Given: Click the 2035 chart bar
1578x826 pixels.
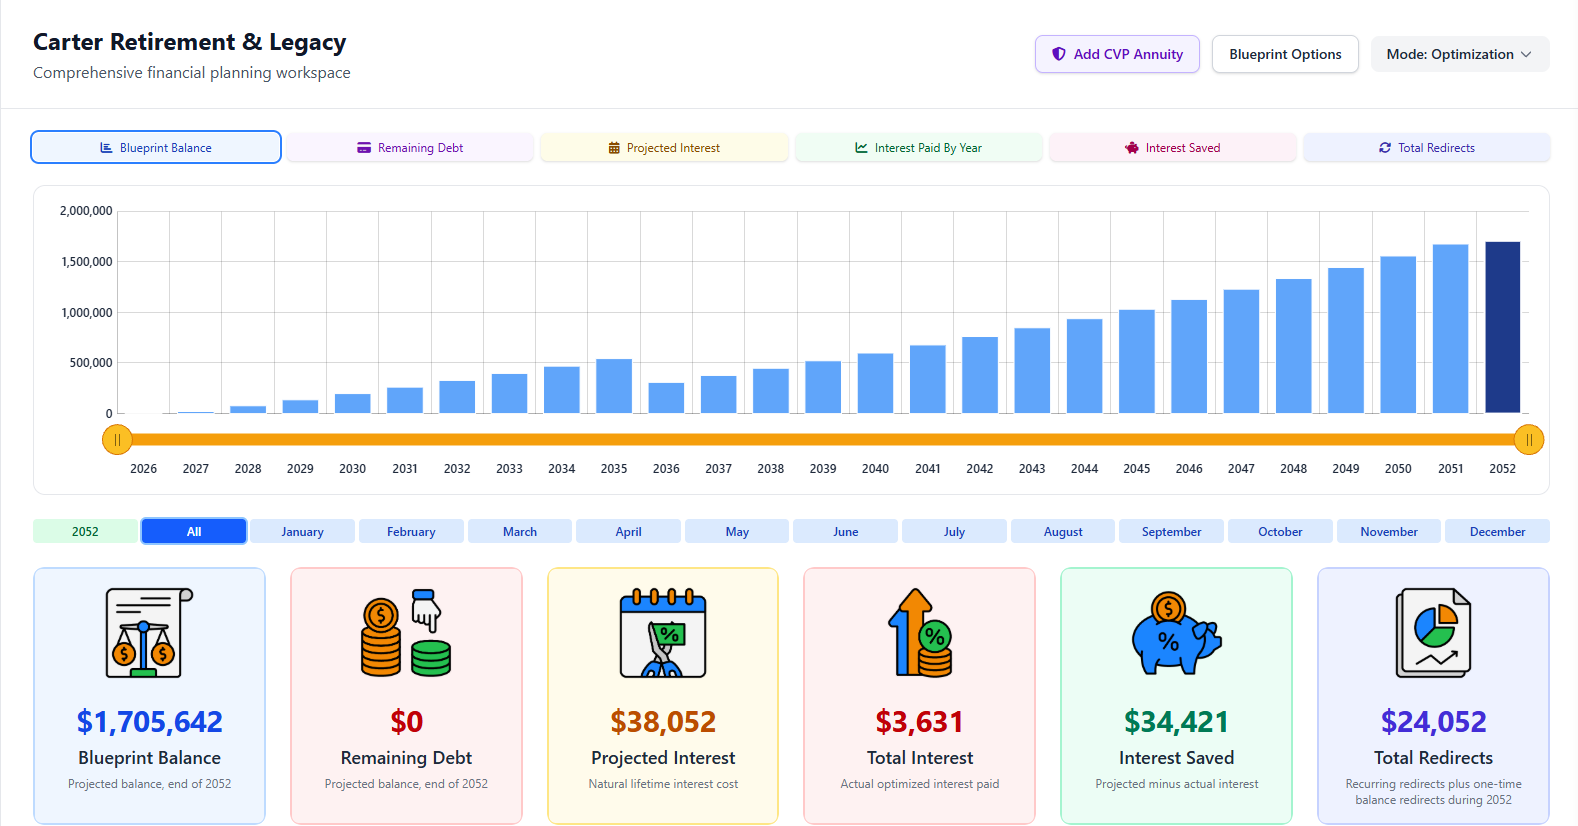Looking at the screenshot, I should 614,386.
